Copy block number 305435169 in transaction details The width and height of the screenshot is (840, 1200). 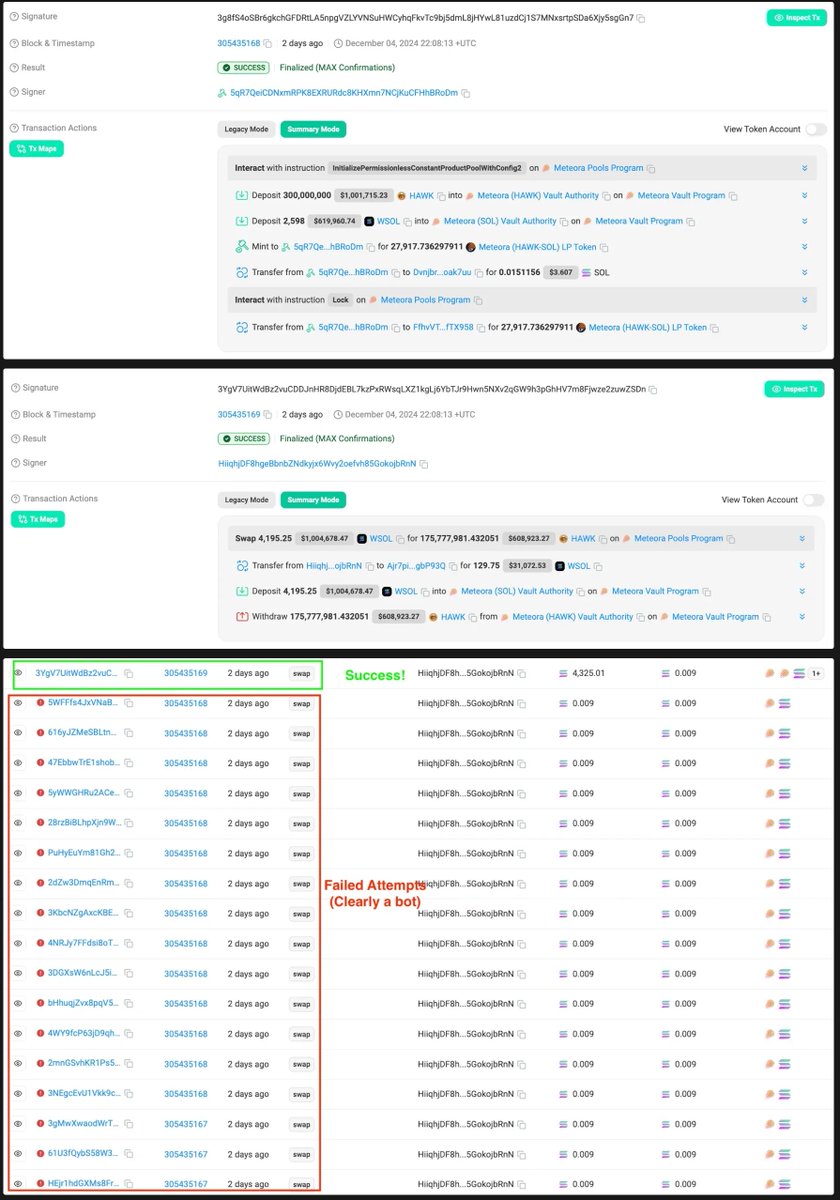pos(269,414)
